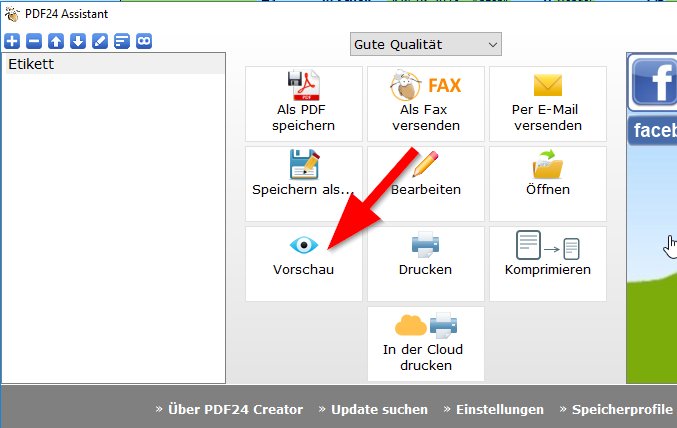The height and width of the screenshot is (428, 677).
Task: Open Vorschau with the eye icon
Action: coord(304,264)
